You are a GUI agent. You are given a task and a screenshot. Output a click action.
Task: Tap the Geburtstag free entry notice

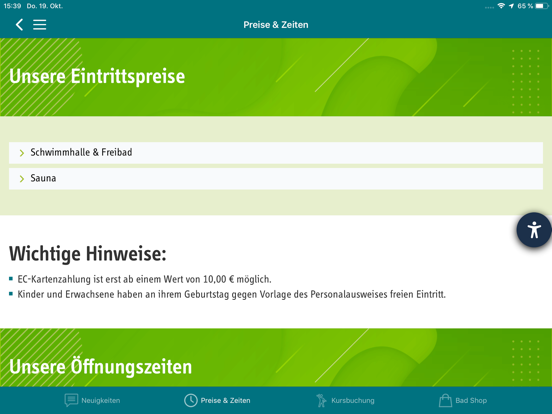[232, 294]
